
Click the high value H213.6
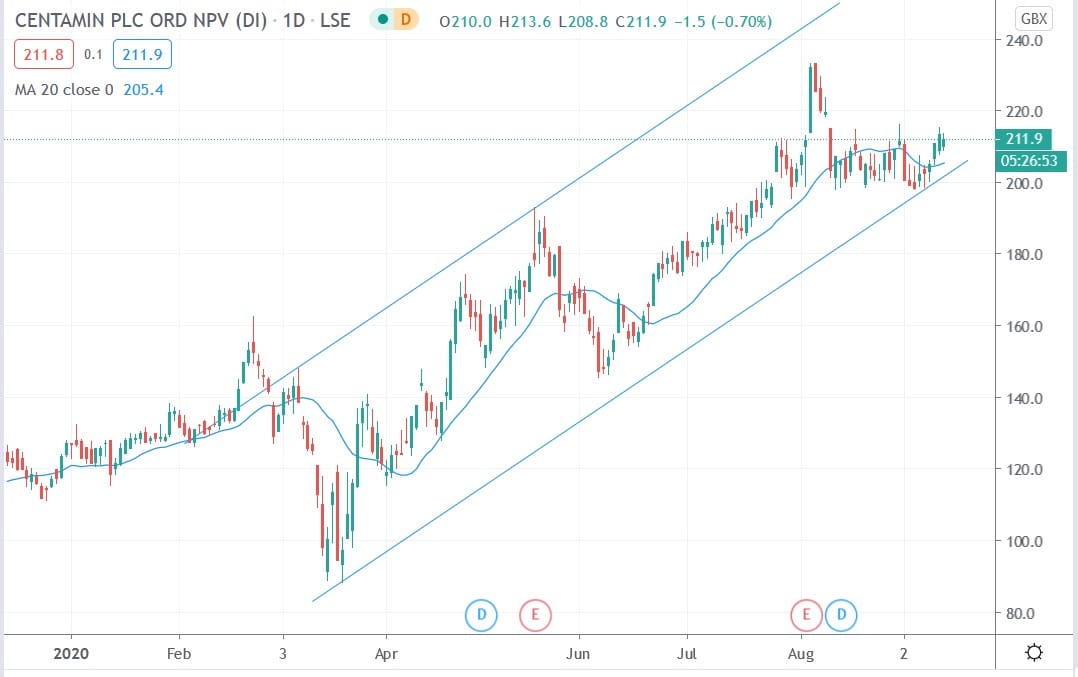[x=525, y=21]
